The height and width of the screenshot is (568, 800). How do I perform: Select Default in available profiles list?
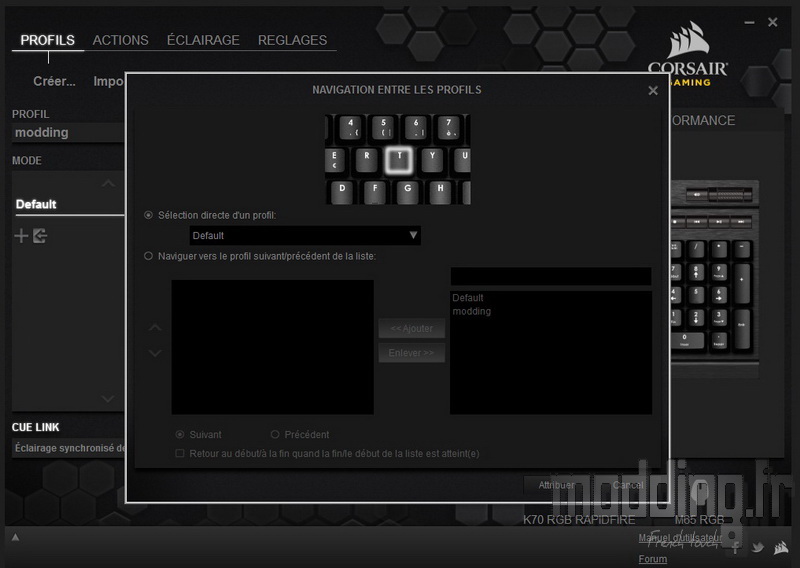tap(468, 298)
